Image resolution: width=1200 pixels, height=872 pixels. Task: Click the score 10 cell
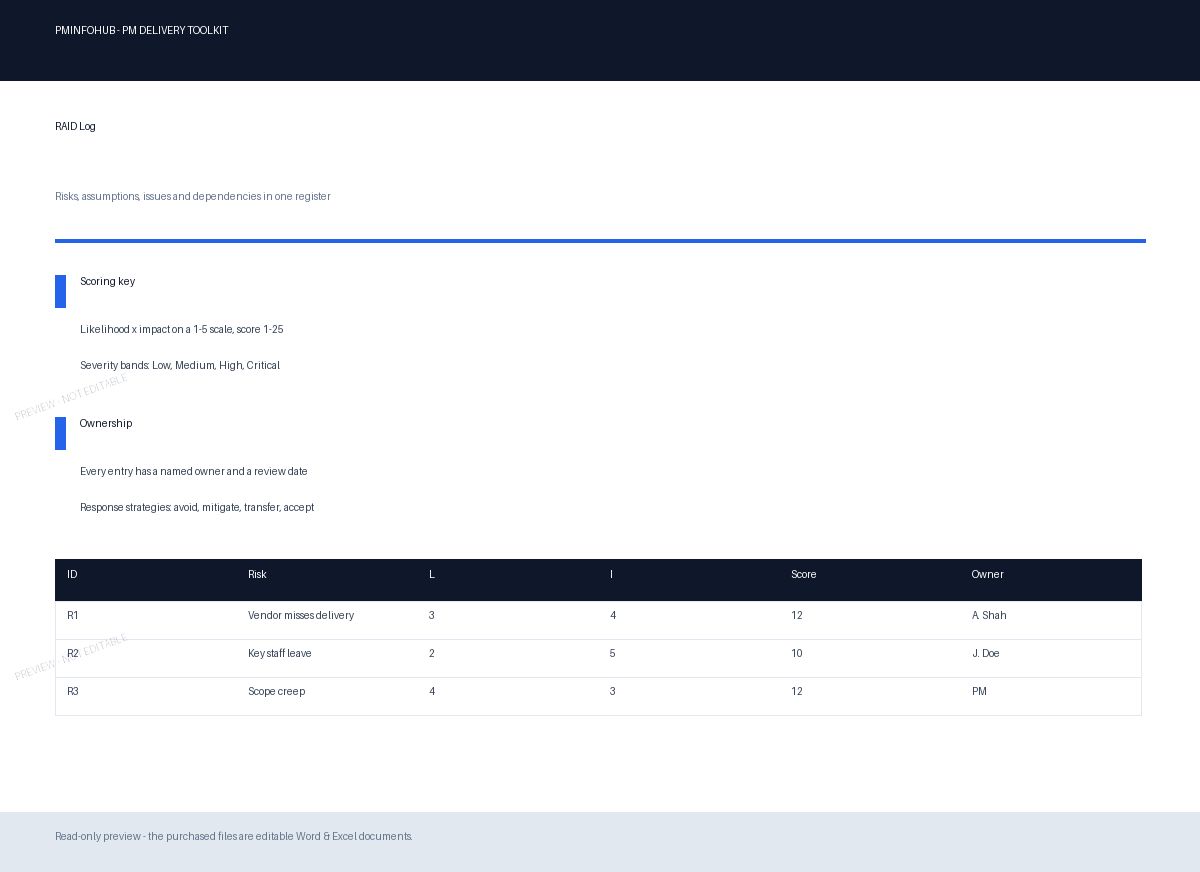(797, 653)
